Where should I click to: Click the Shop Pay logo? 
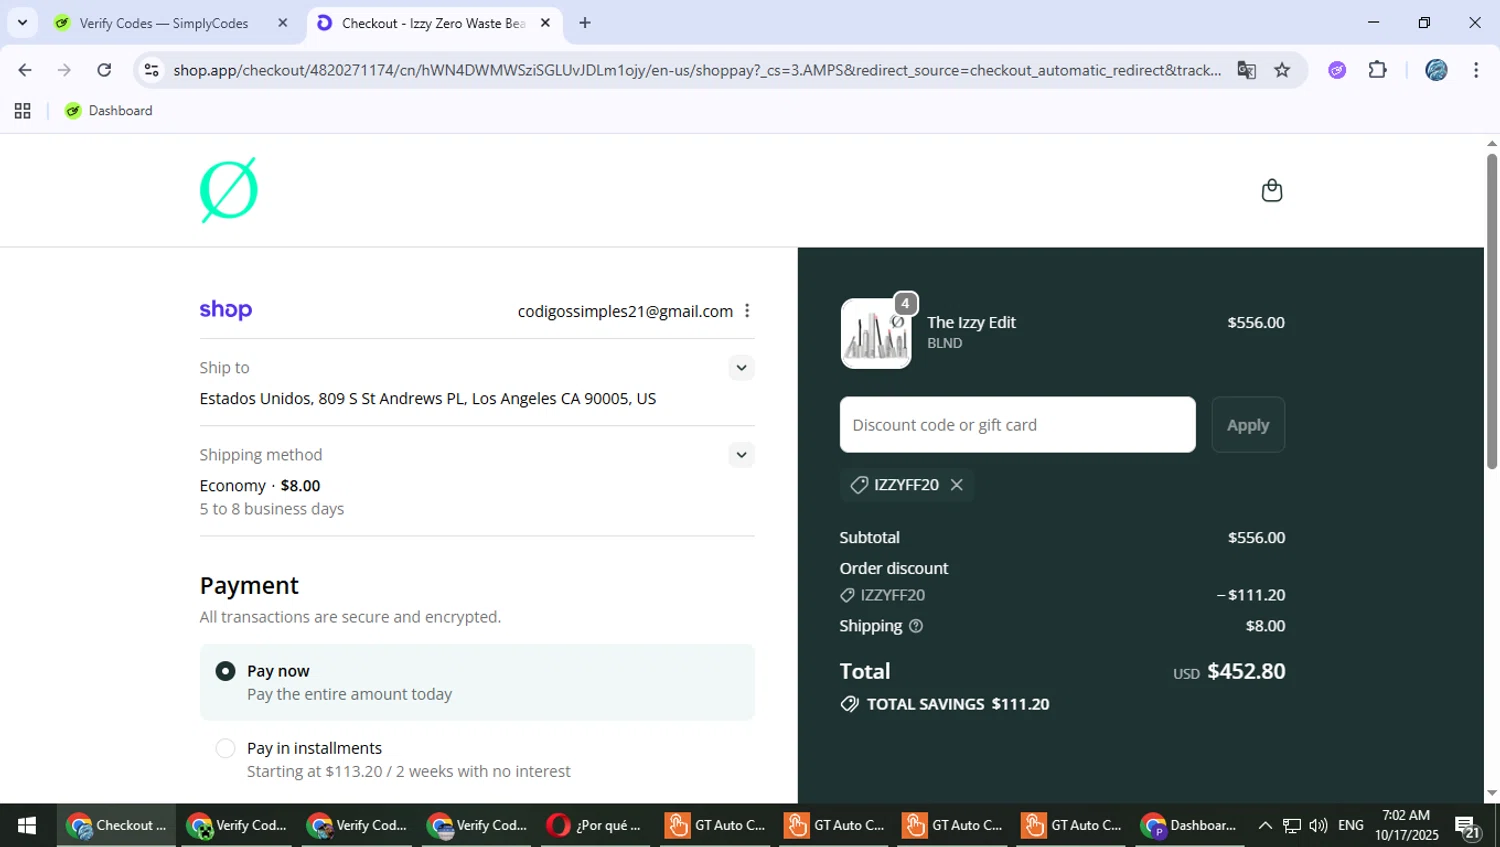tap(226, 310)
